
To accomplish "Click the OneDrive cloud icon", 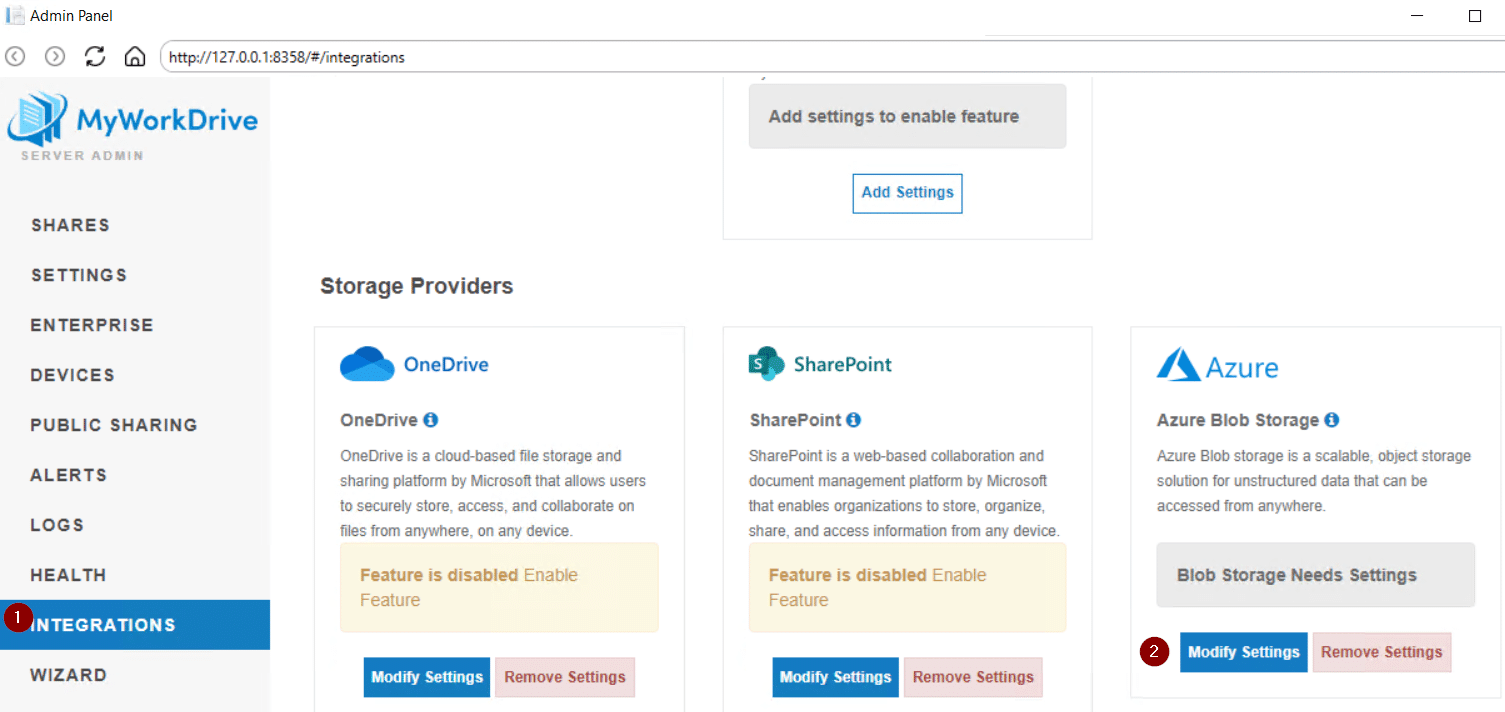I will (367, 364).
